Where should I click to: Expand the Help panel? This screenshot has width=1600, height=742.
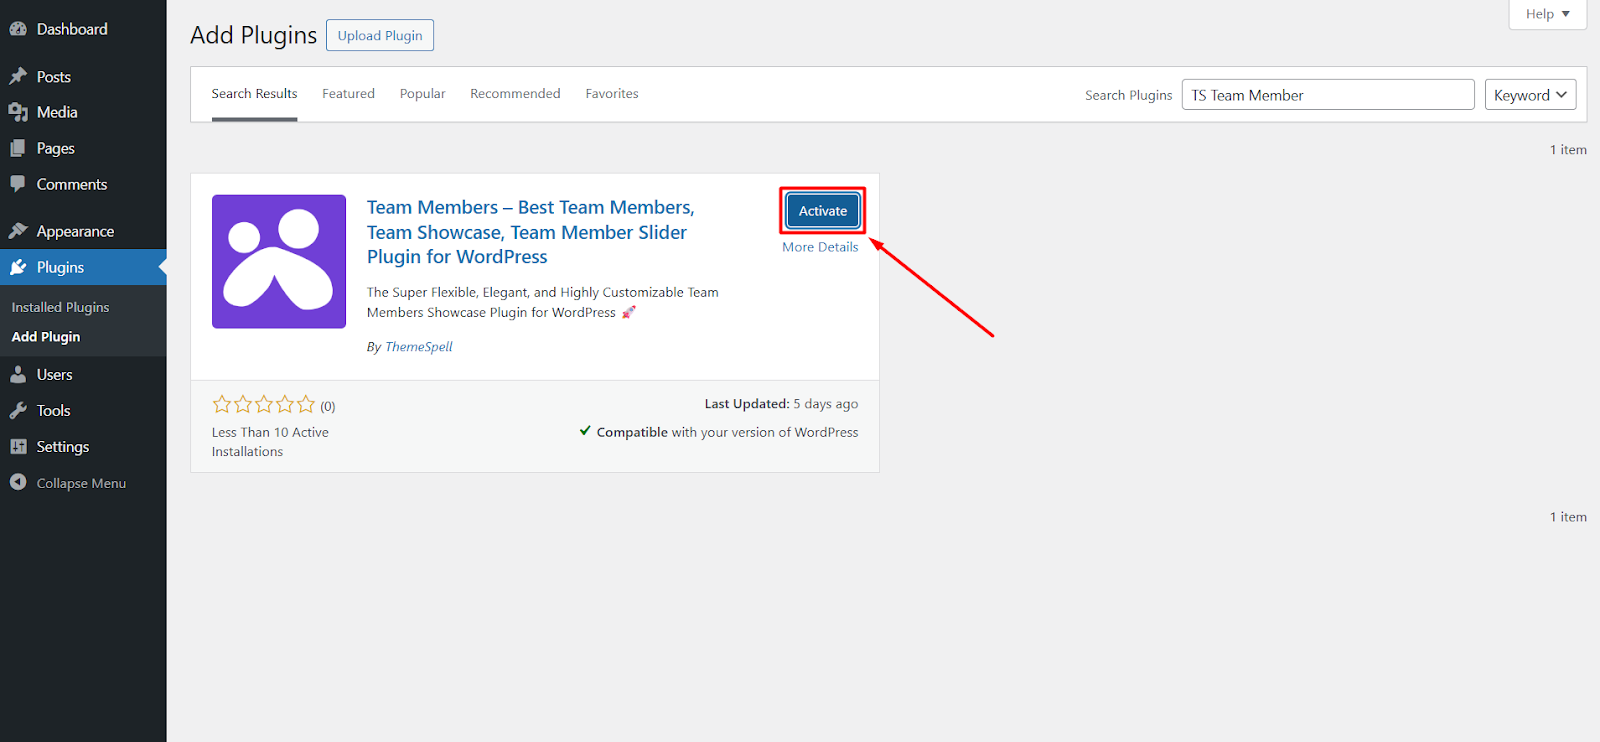pyautogui.click(x=1547, y=14)
